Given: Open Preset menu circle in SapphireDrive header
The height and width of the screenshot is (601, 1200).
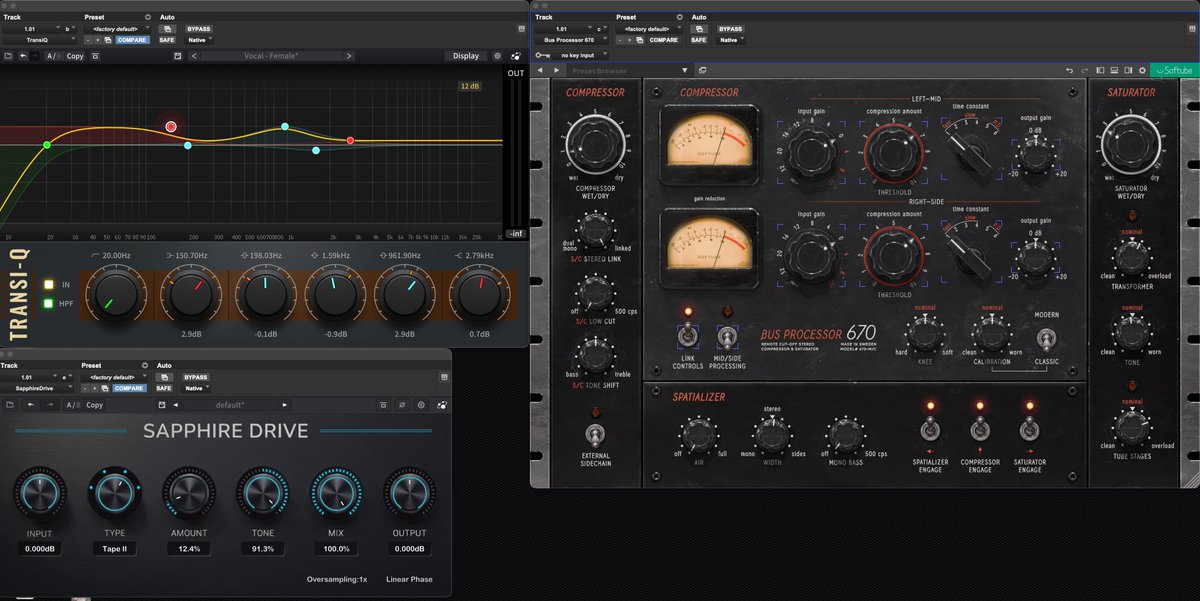Looking at the screenshot, I should click(145, 365).
